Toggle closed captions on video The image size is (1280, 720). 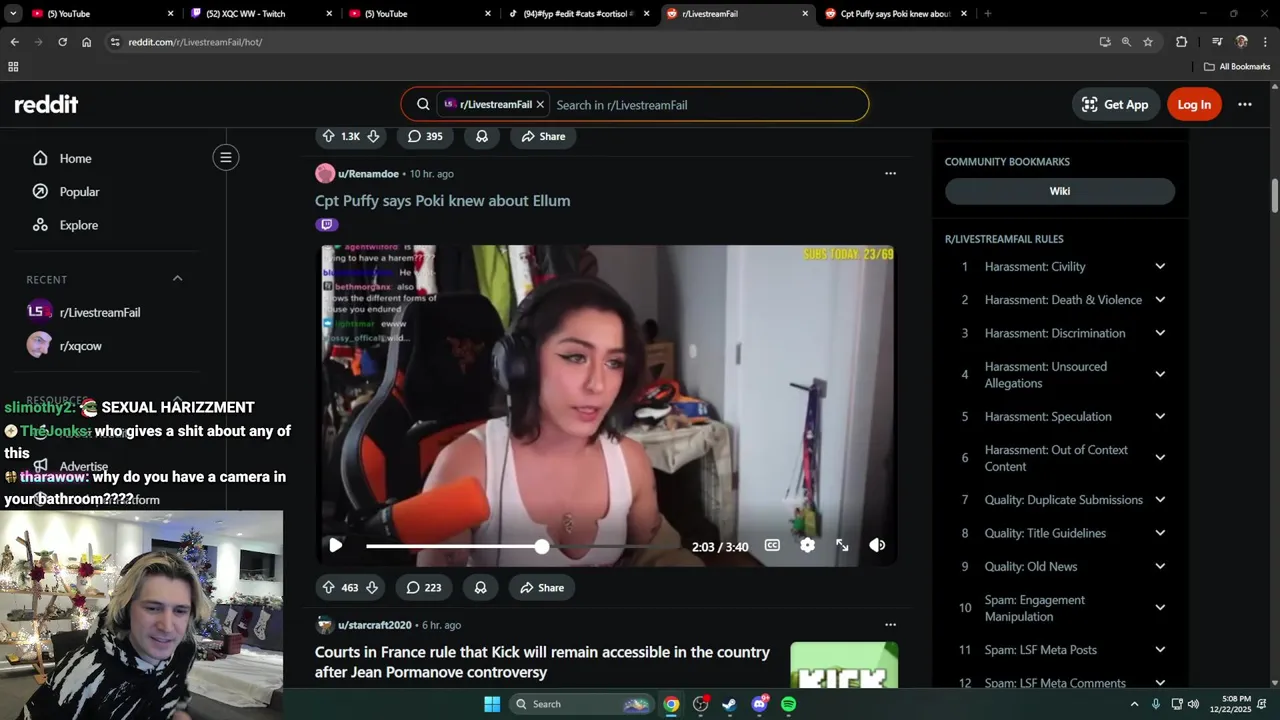[772, 545]
